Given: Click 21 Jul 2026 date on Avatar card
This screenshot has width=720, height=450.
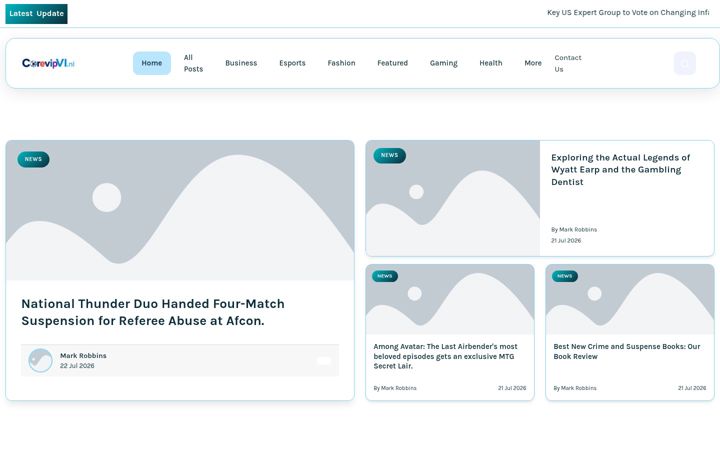Looking at the screenshot, I should (512, 388).
